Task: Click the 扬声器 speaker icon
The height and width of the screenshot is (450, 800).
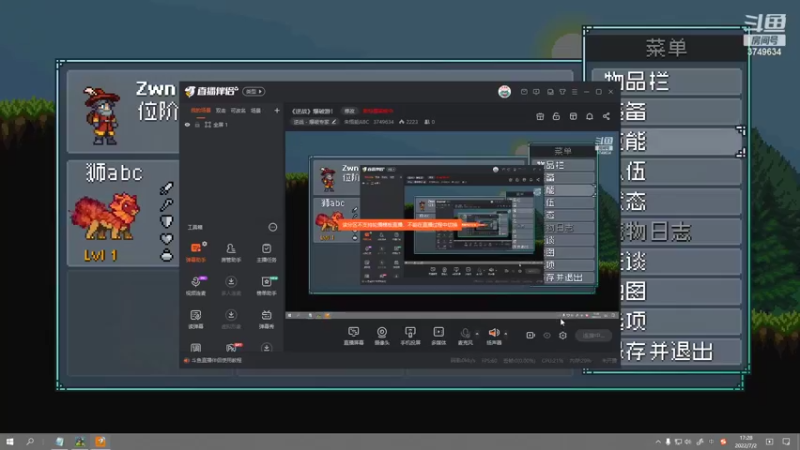Action: pos(494,335)
